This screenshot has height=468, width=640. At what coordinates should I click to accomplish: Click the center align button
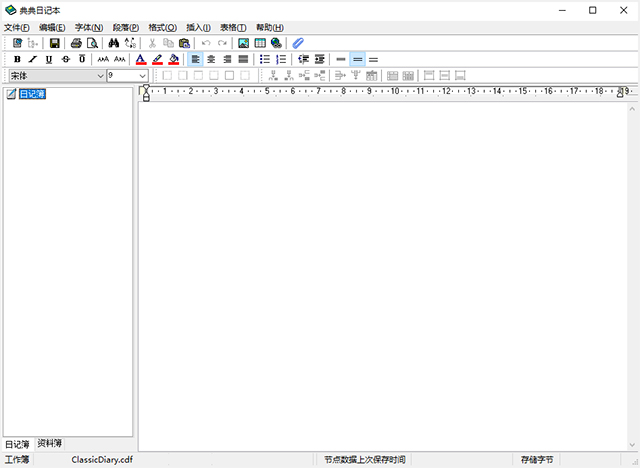[x=211, y=59]
